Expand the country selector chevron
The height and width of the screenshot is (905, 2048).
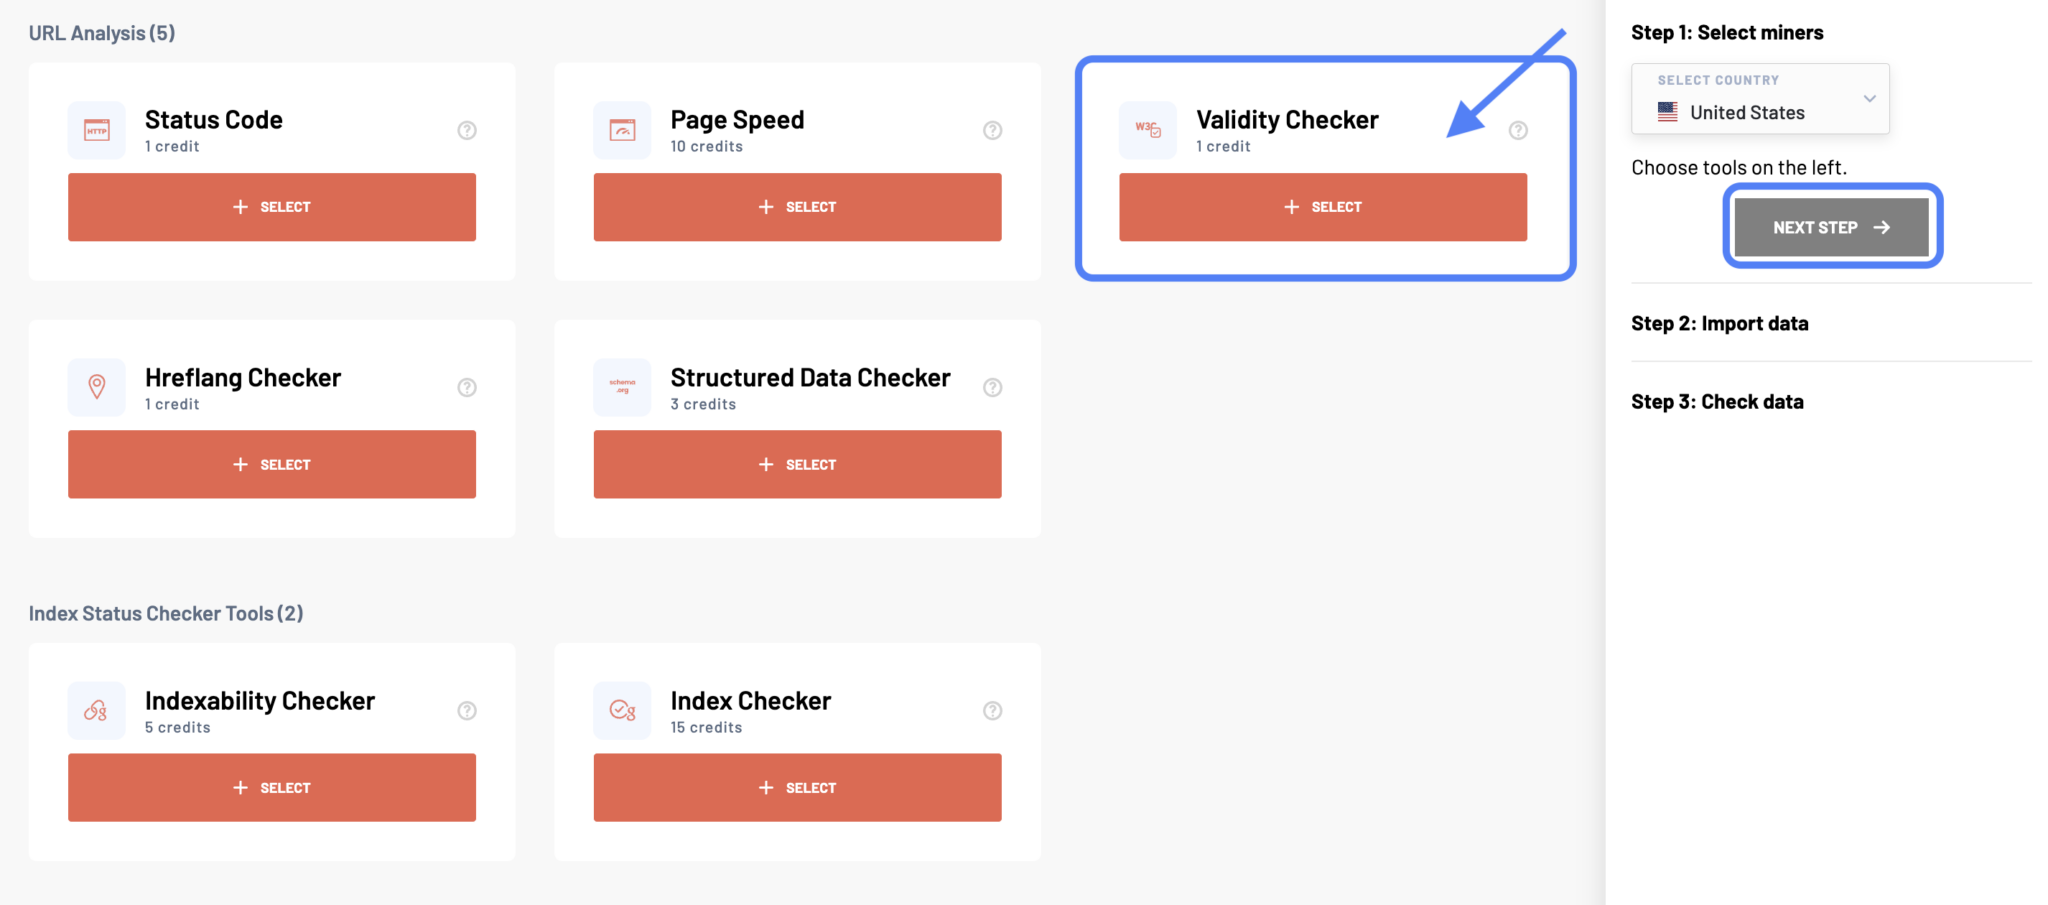[x=1869, y=98]
